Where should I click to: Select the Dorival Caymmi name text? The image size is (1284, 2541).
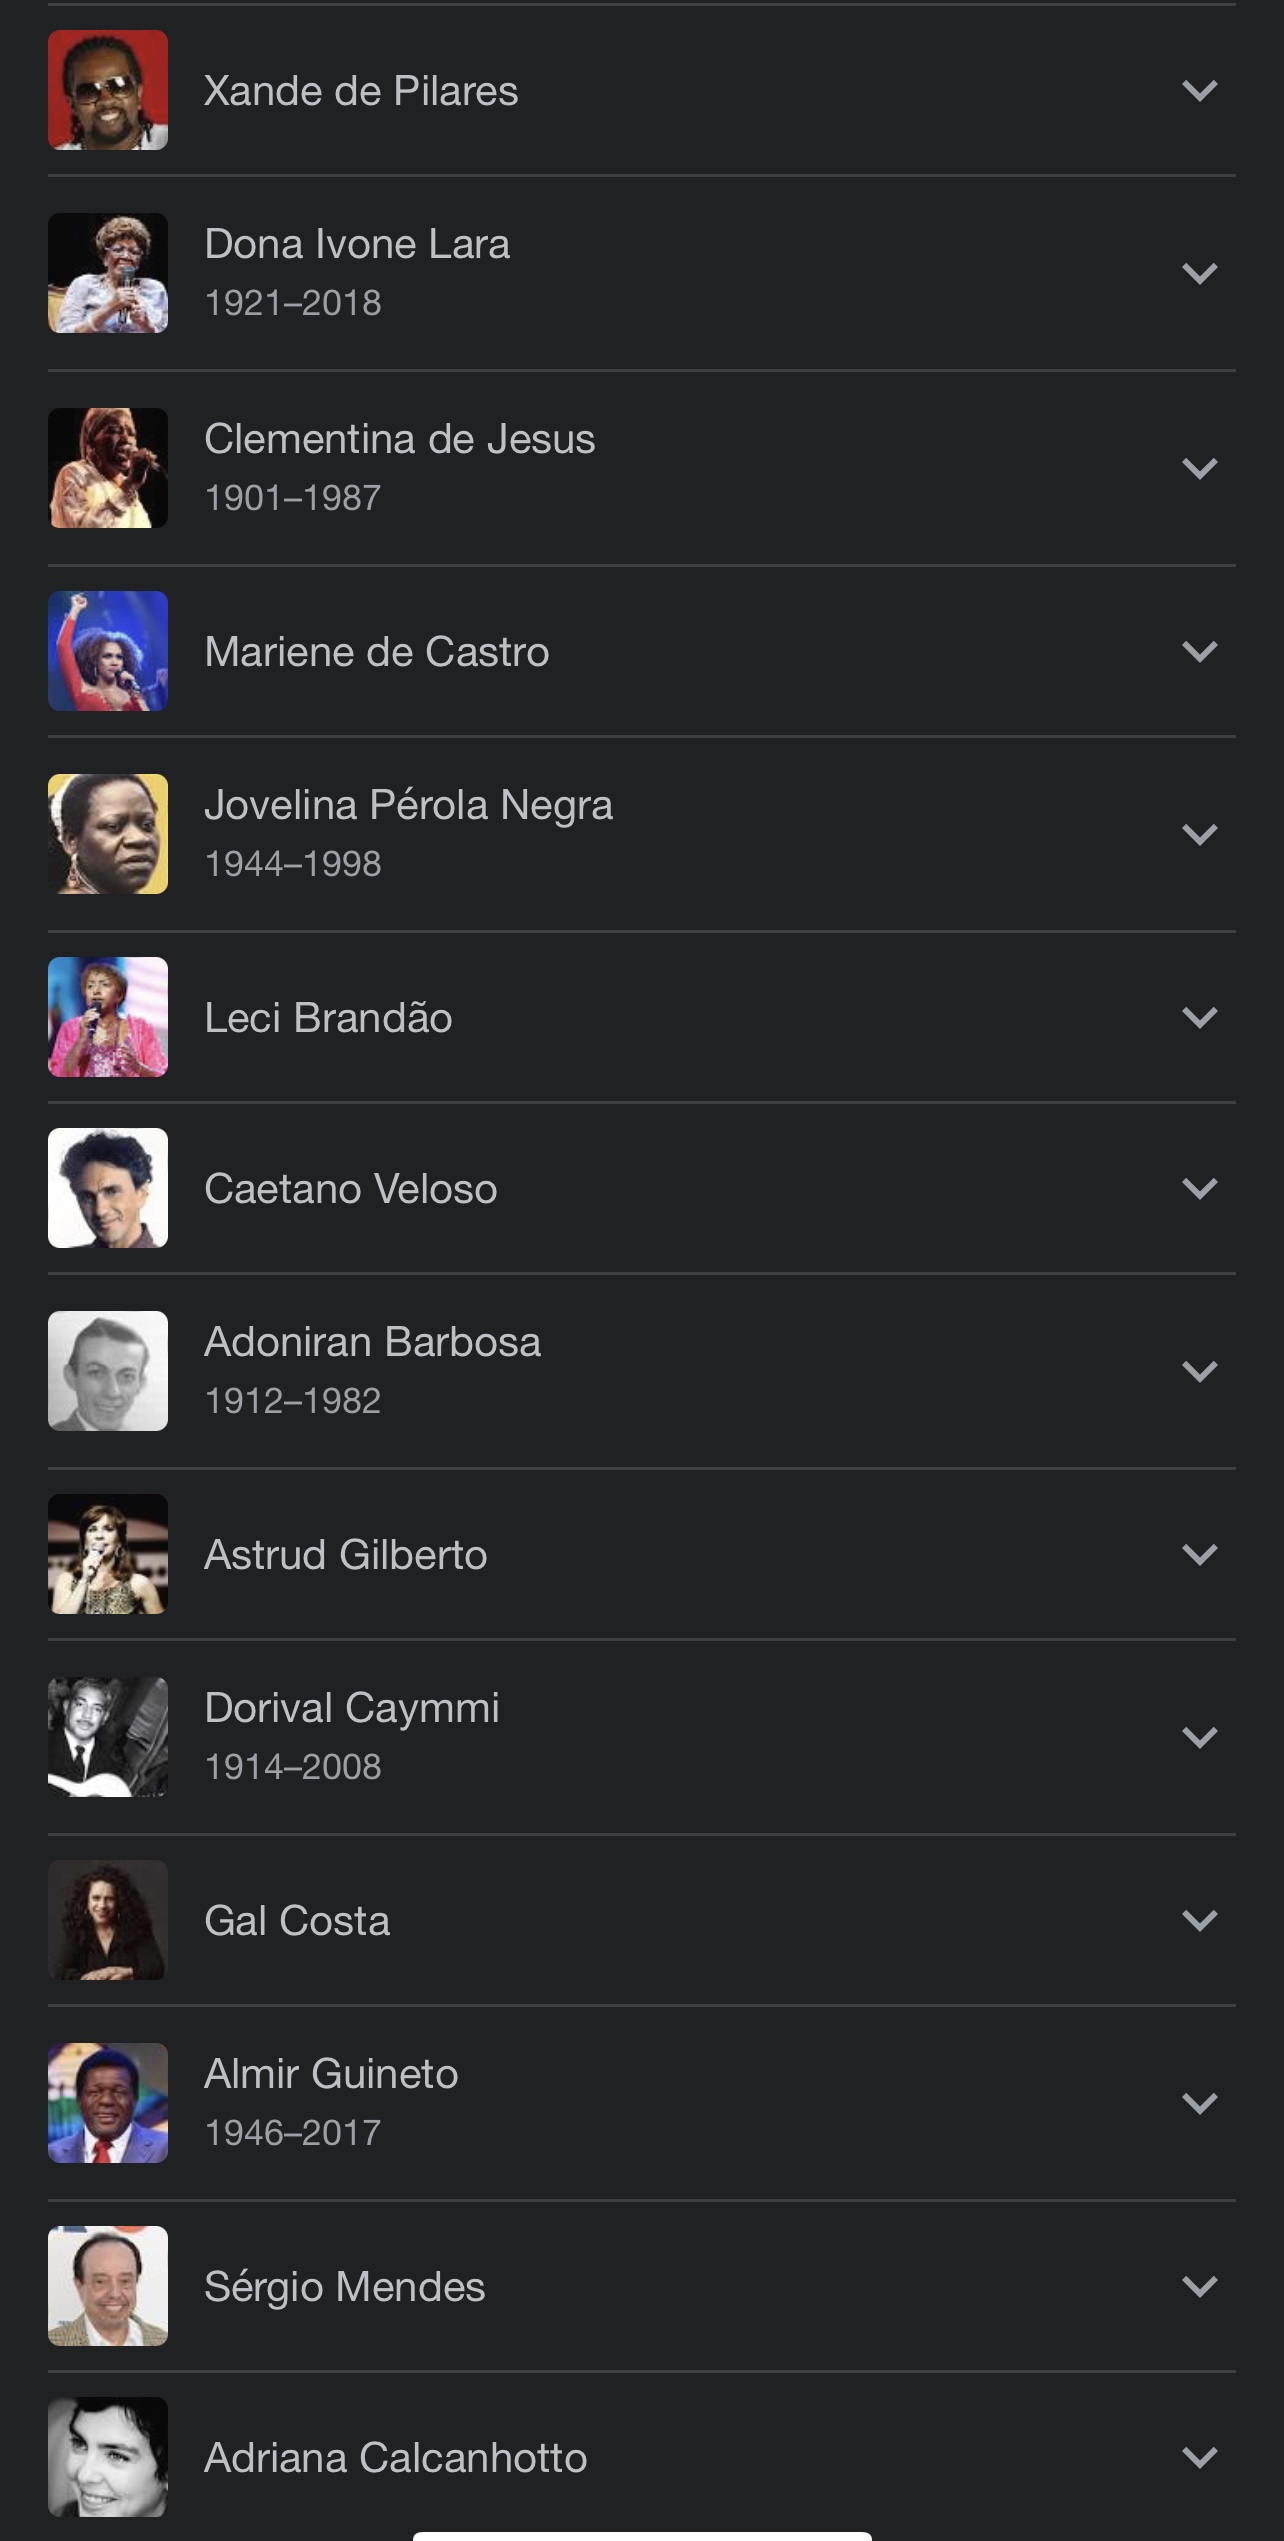pos(351,1708)
